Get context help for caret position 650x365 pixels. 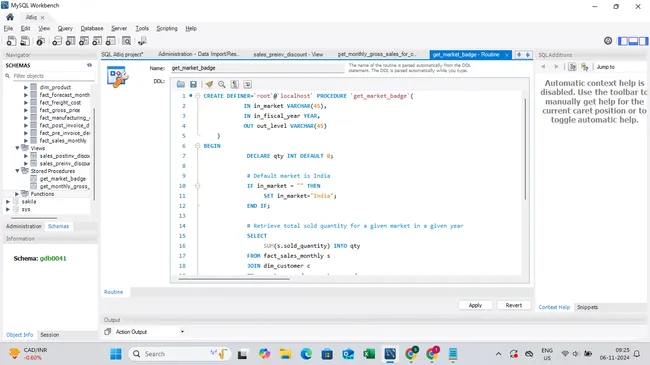[x=572, y=66]
